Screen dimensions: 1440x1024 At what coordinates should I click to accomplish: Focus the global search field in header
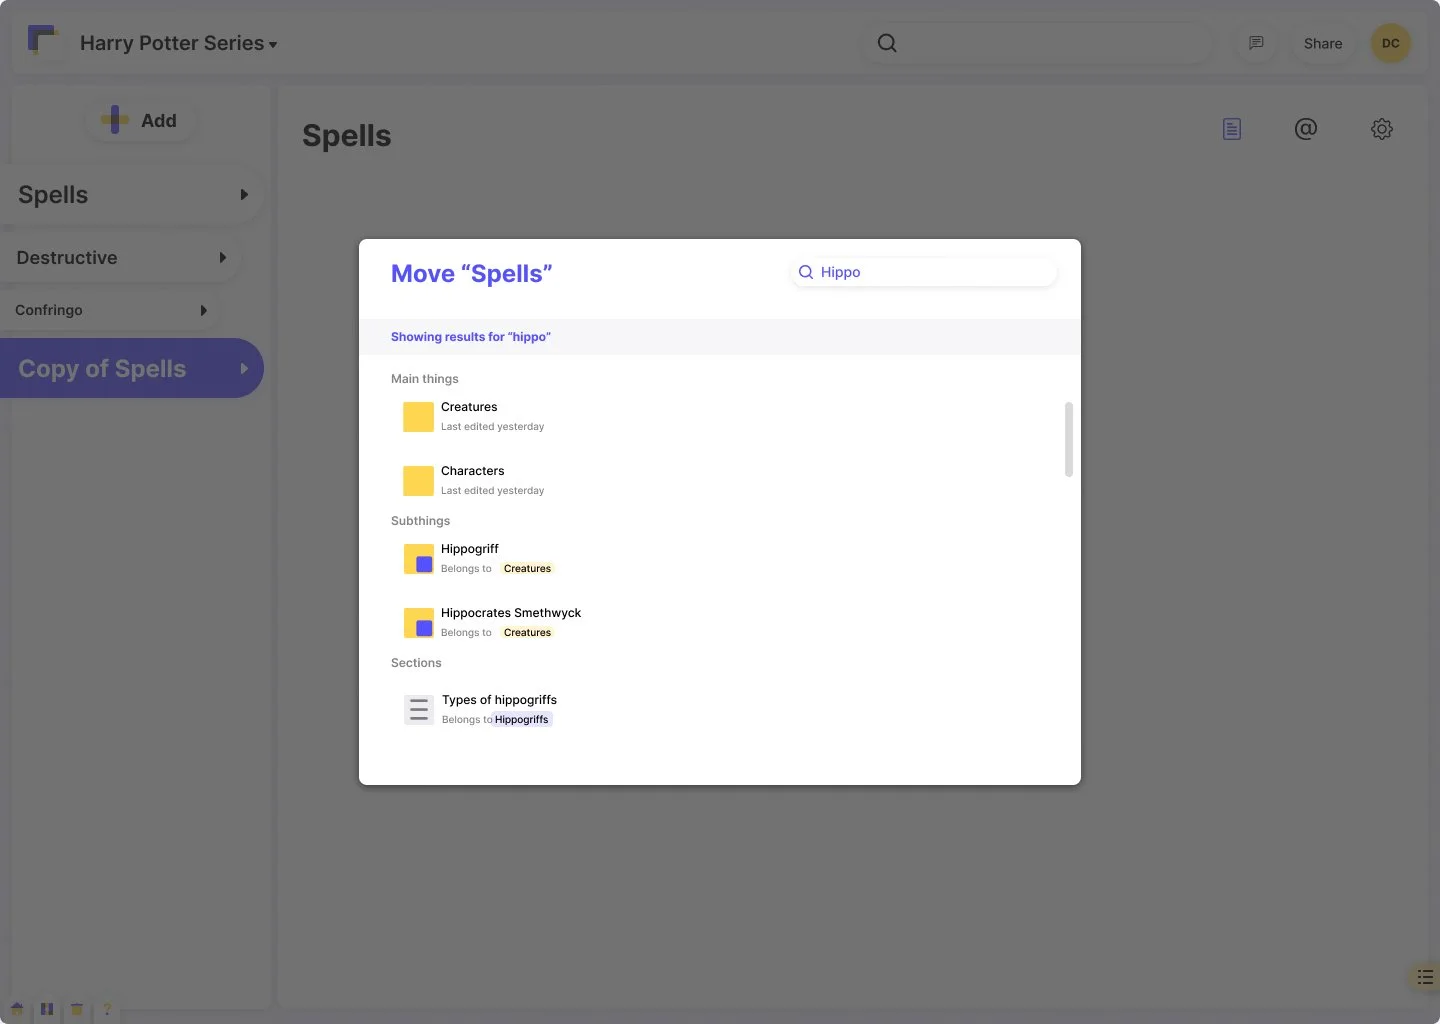(x=1040, y=43)
